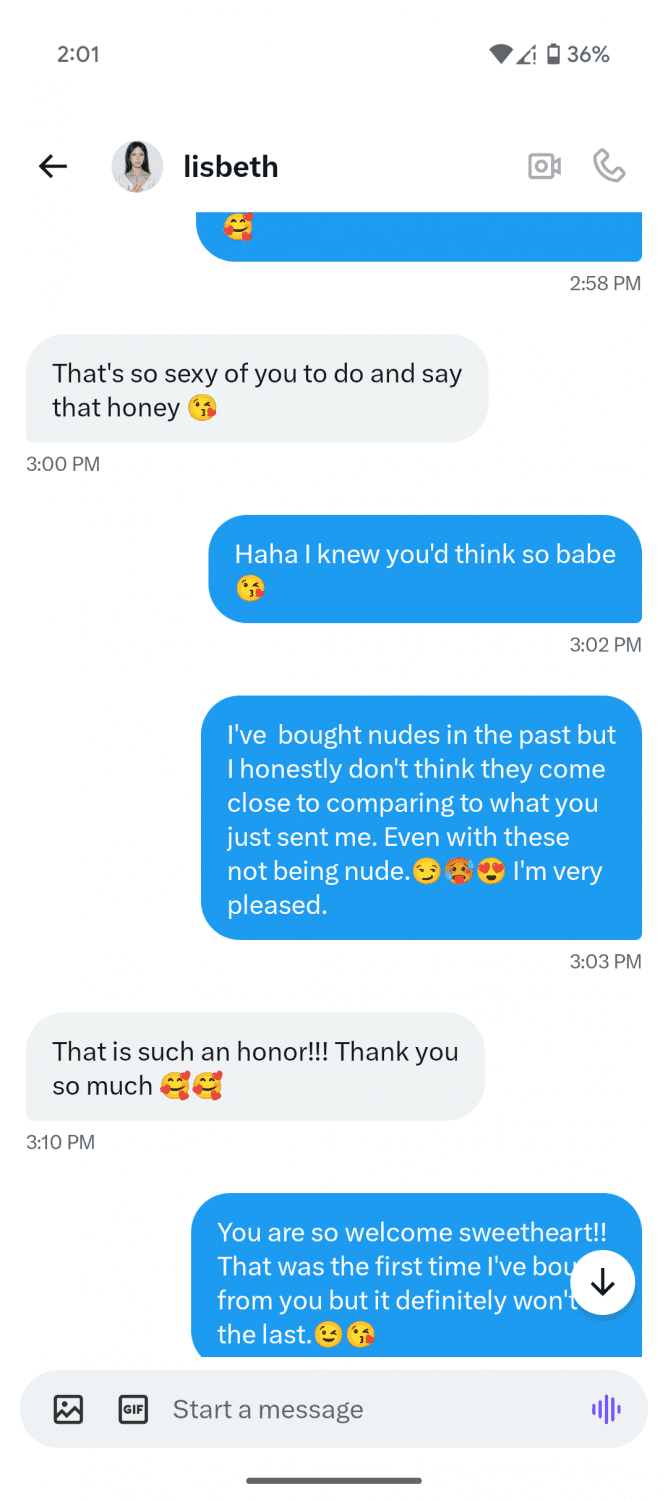Jump to latest message with down arrow
Screen dimensions: 668x1500
click(x=602, y=1282)
